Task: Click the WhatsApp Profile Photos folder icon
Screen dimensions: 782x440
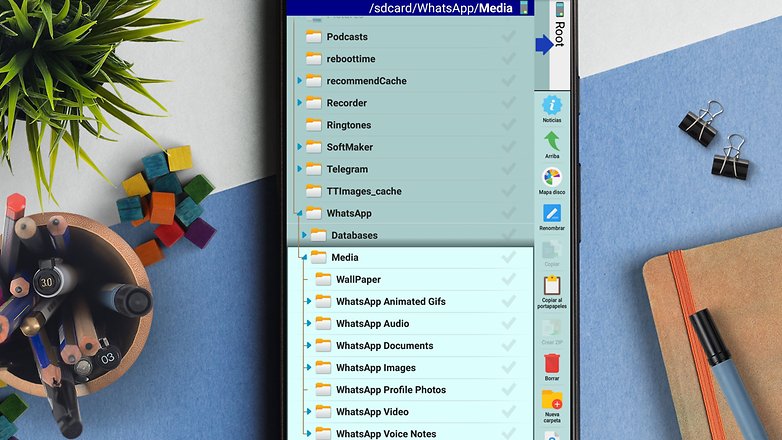Action: tap(323, 390)
